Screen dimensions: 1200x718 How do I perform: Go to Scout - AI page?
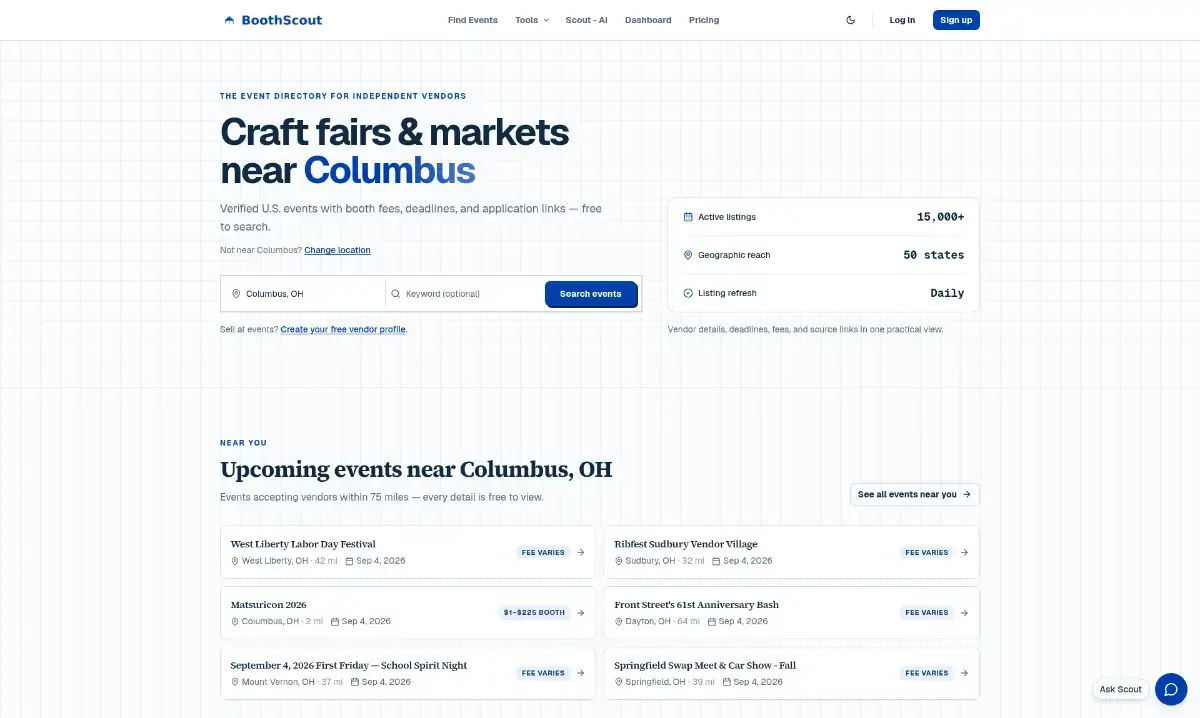[586, 20]
